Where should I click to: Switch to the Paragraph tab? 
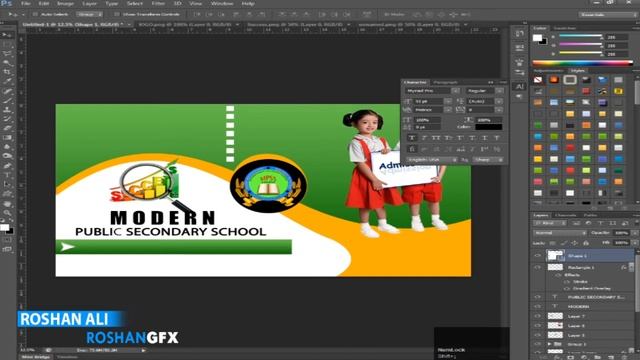(445, 82)
